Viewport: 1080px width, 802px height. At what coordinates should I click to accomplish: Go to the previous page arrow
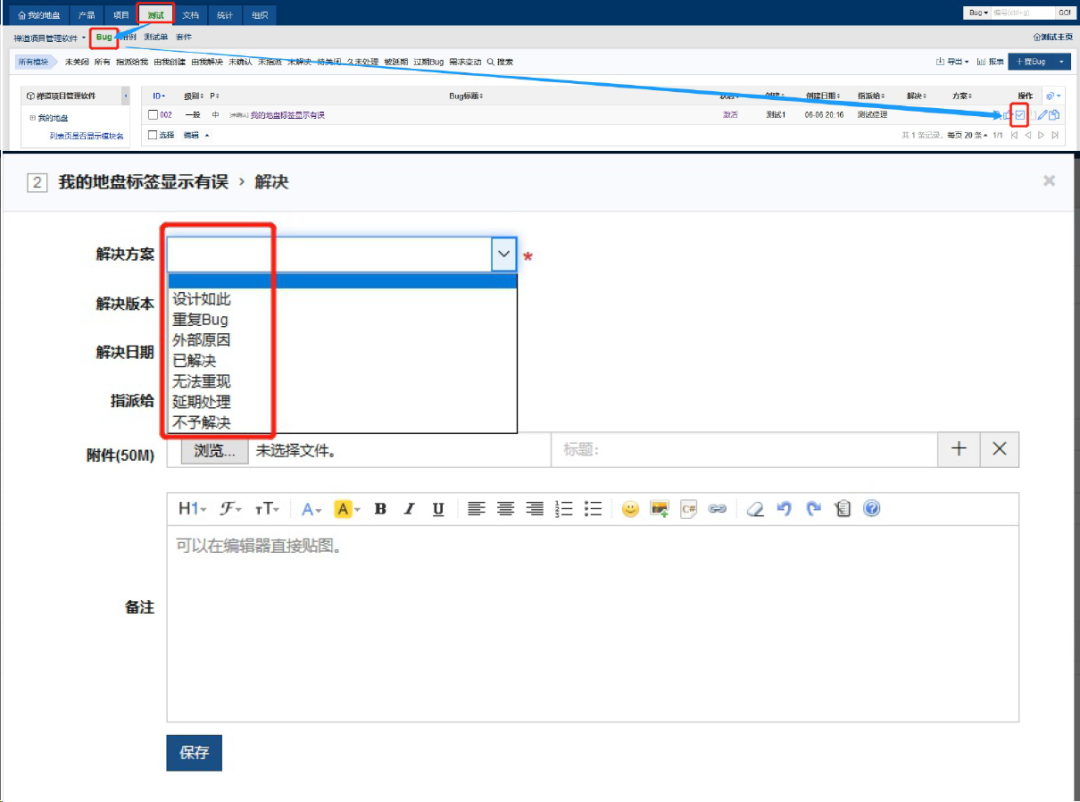(x=1028, y=136)
